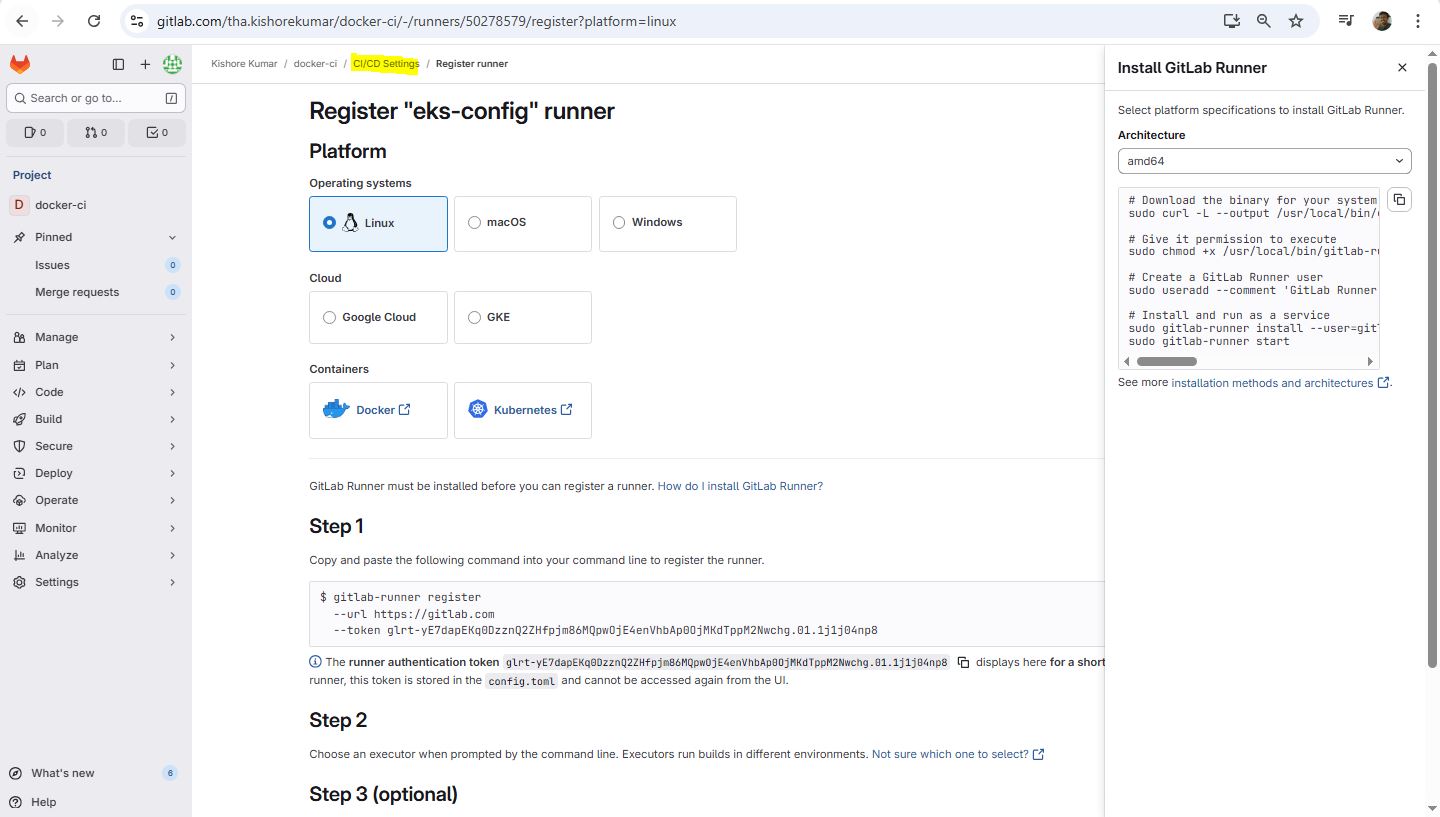
Task: Open the to-do list counter
Action: pos(157,132)
